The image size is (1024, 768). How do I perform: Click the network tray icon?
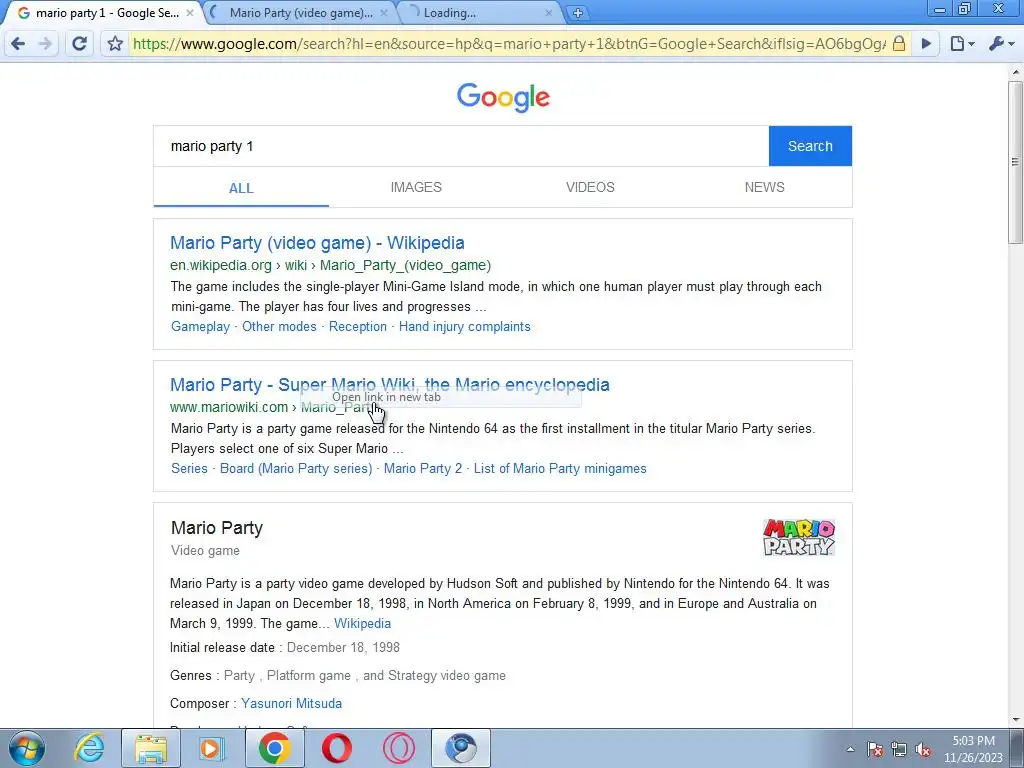coord(899,749)
